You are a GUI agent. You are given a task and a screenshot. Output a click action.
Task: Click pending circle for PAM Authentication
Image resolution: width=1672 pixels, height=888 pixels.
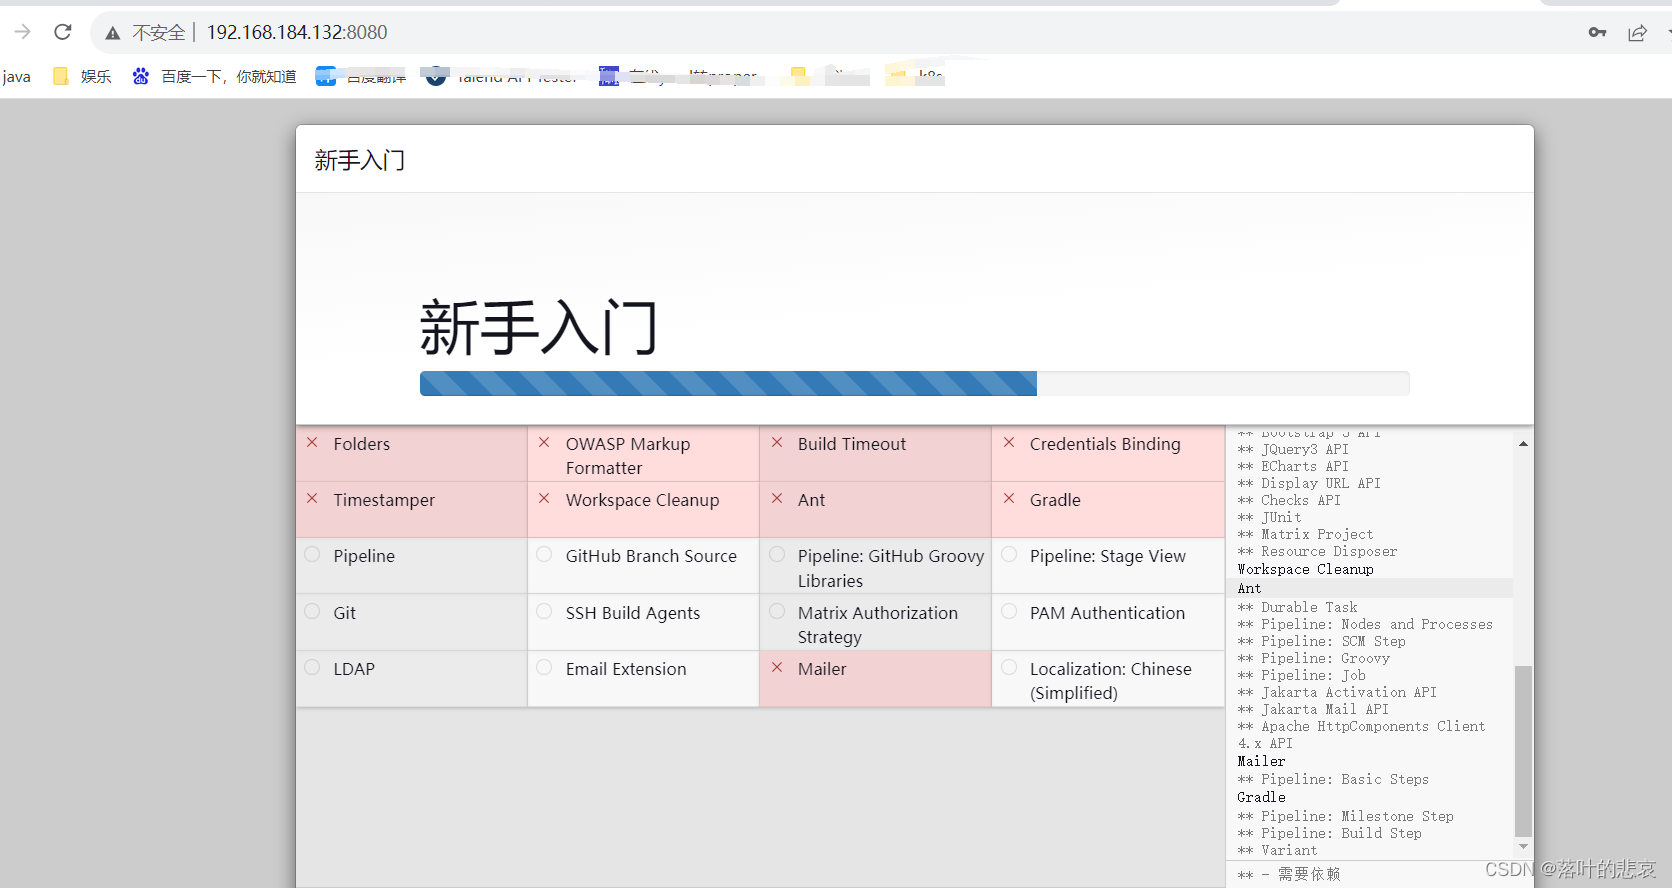click(1009, 611)
